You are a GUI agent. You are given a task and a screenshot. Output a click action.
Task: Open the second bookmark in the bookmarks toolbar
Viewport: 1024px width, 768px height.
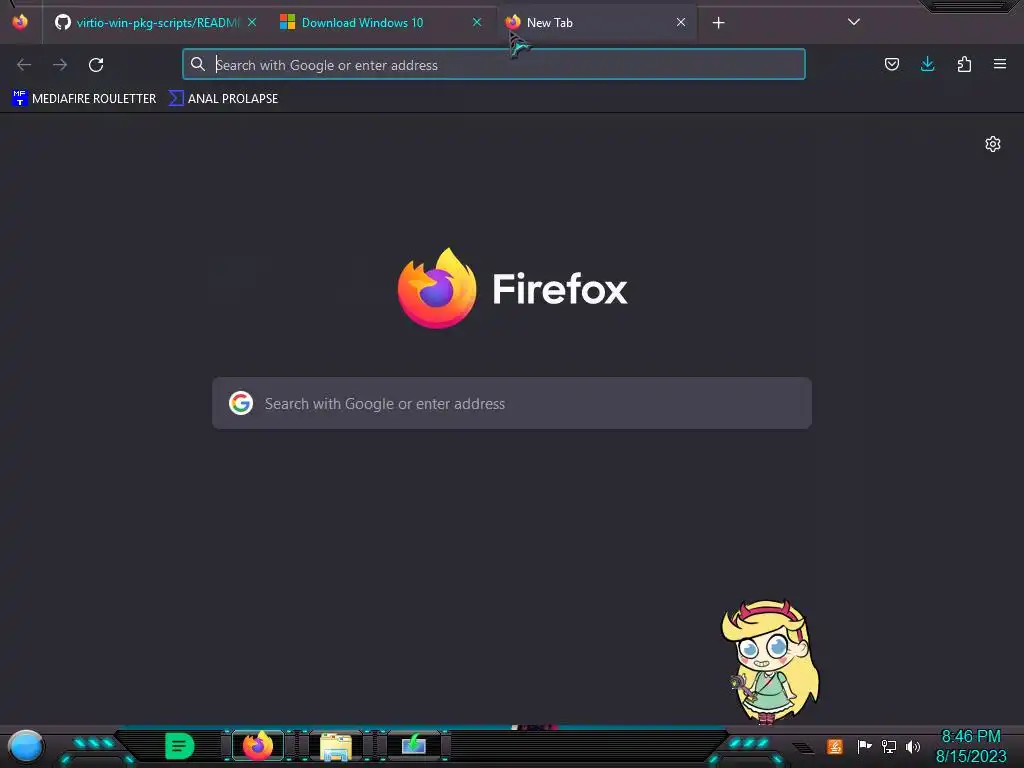tap(223, 99)
